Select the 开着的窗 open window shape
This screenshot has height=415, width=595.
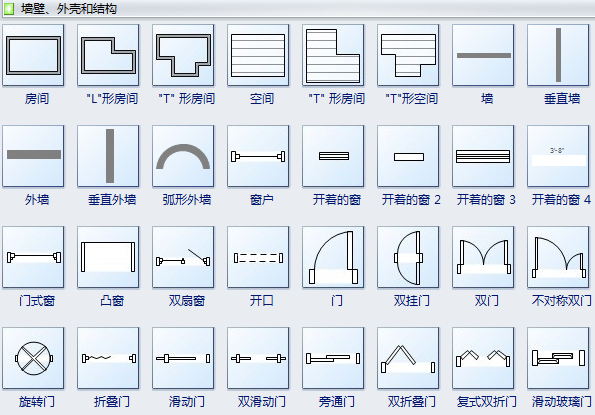tap(333, 156)
